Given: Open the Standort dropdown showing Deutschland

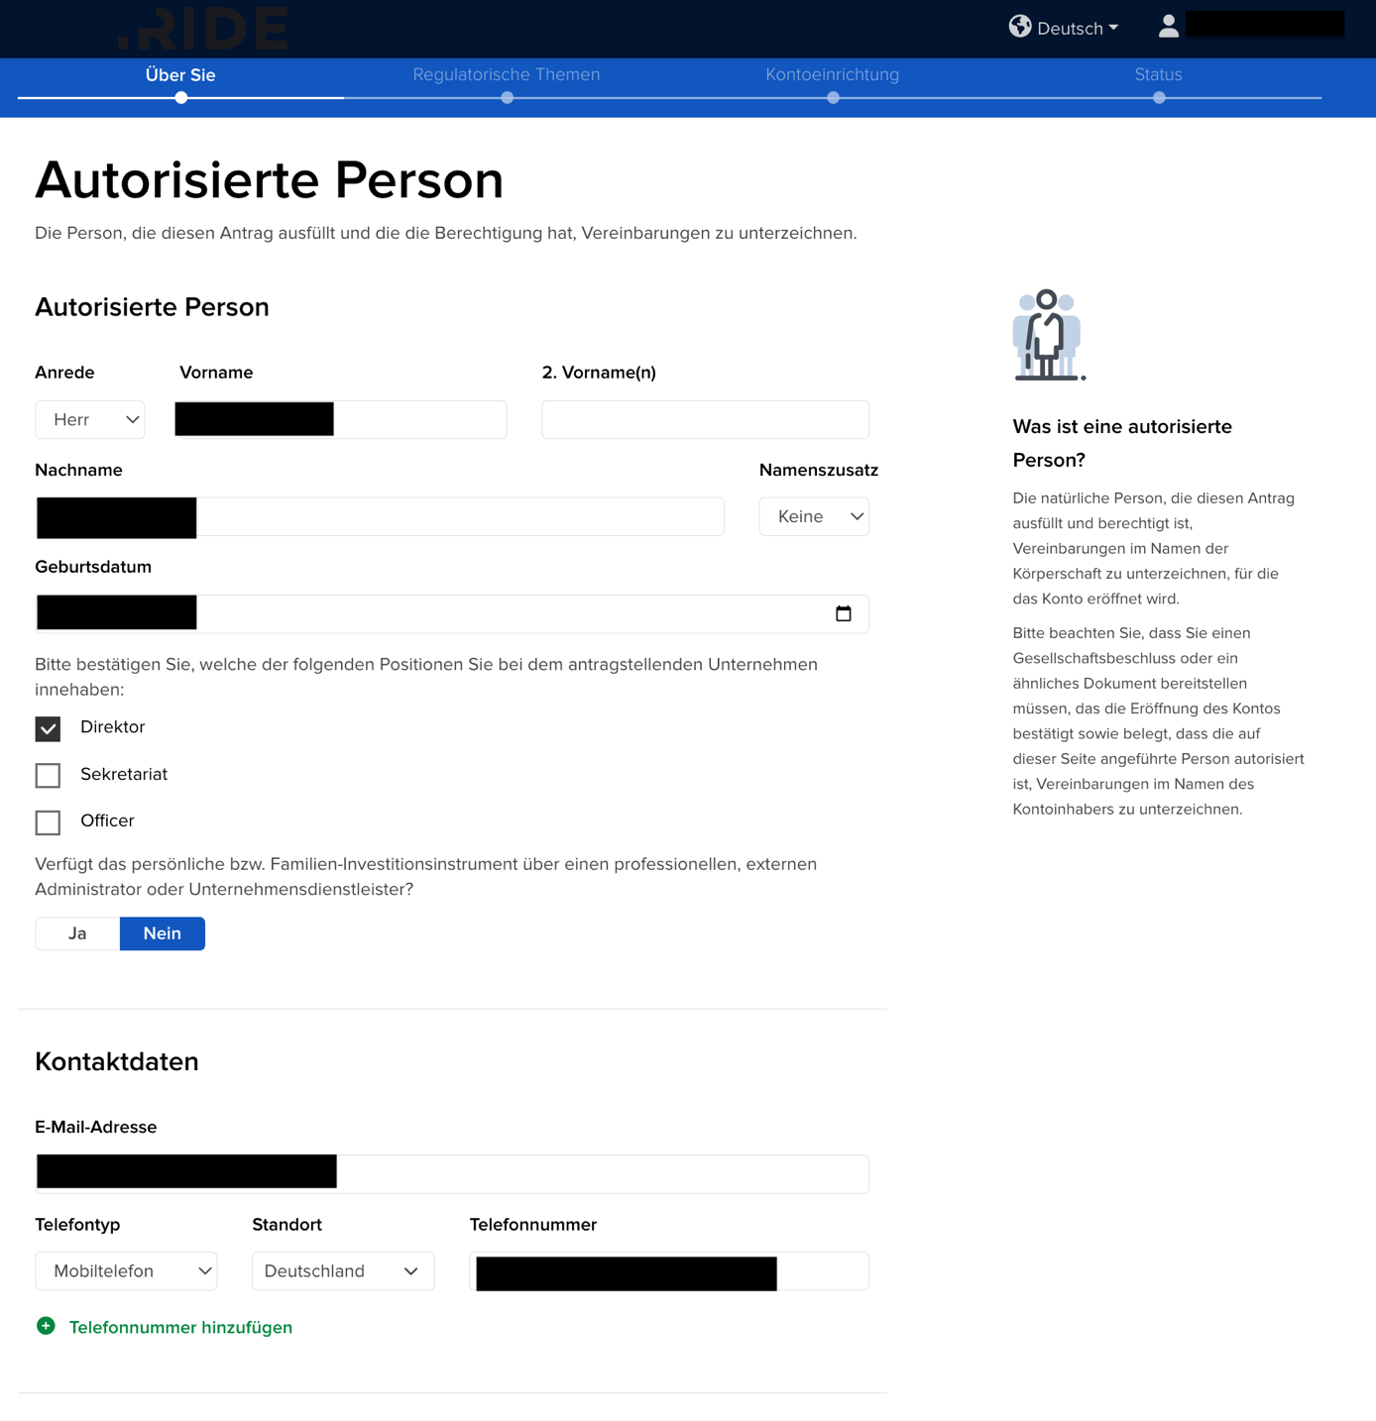Looking at the screenshot, I should click(x=343, y=1271).
